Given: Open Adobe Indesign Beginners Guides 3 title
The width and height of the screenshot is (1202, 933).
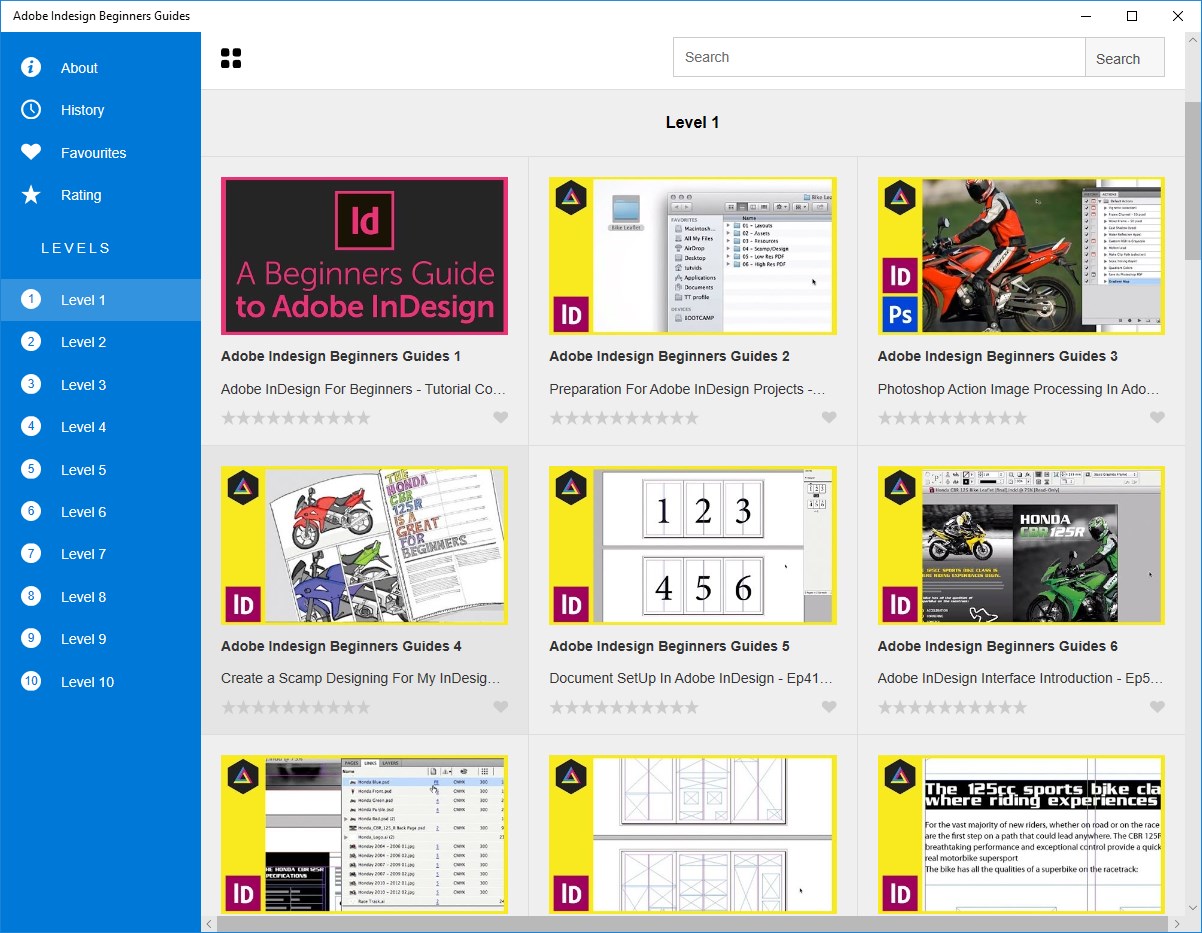Looking at the screenshot, I should [x=997, y=356].
